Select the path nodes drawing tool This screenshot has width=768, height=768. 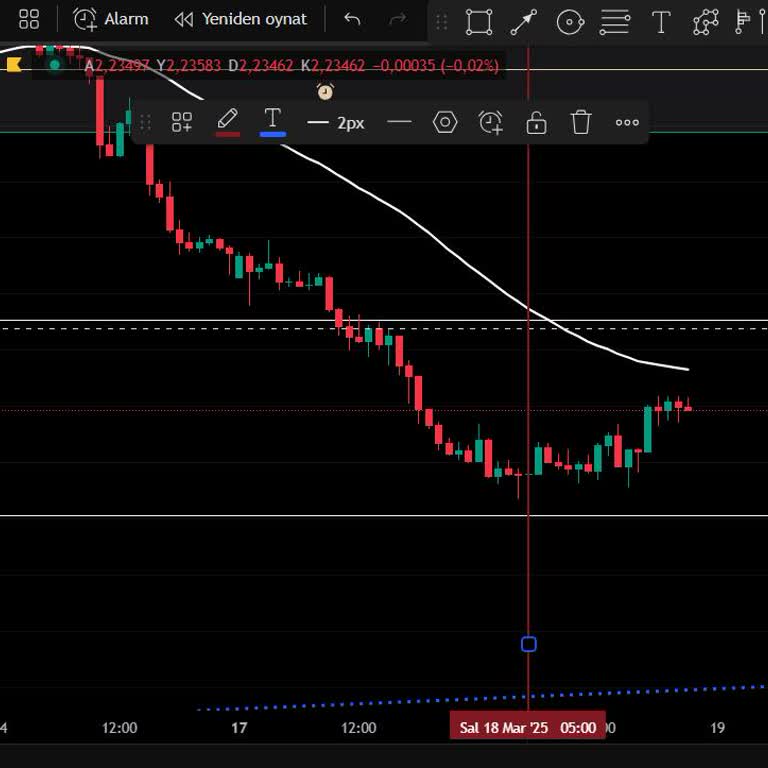coord(706,22)
